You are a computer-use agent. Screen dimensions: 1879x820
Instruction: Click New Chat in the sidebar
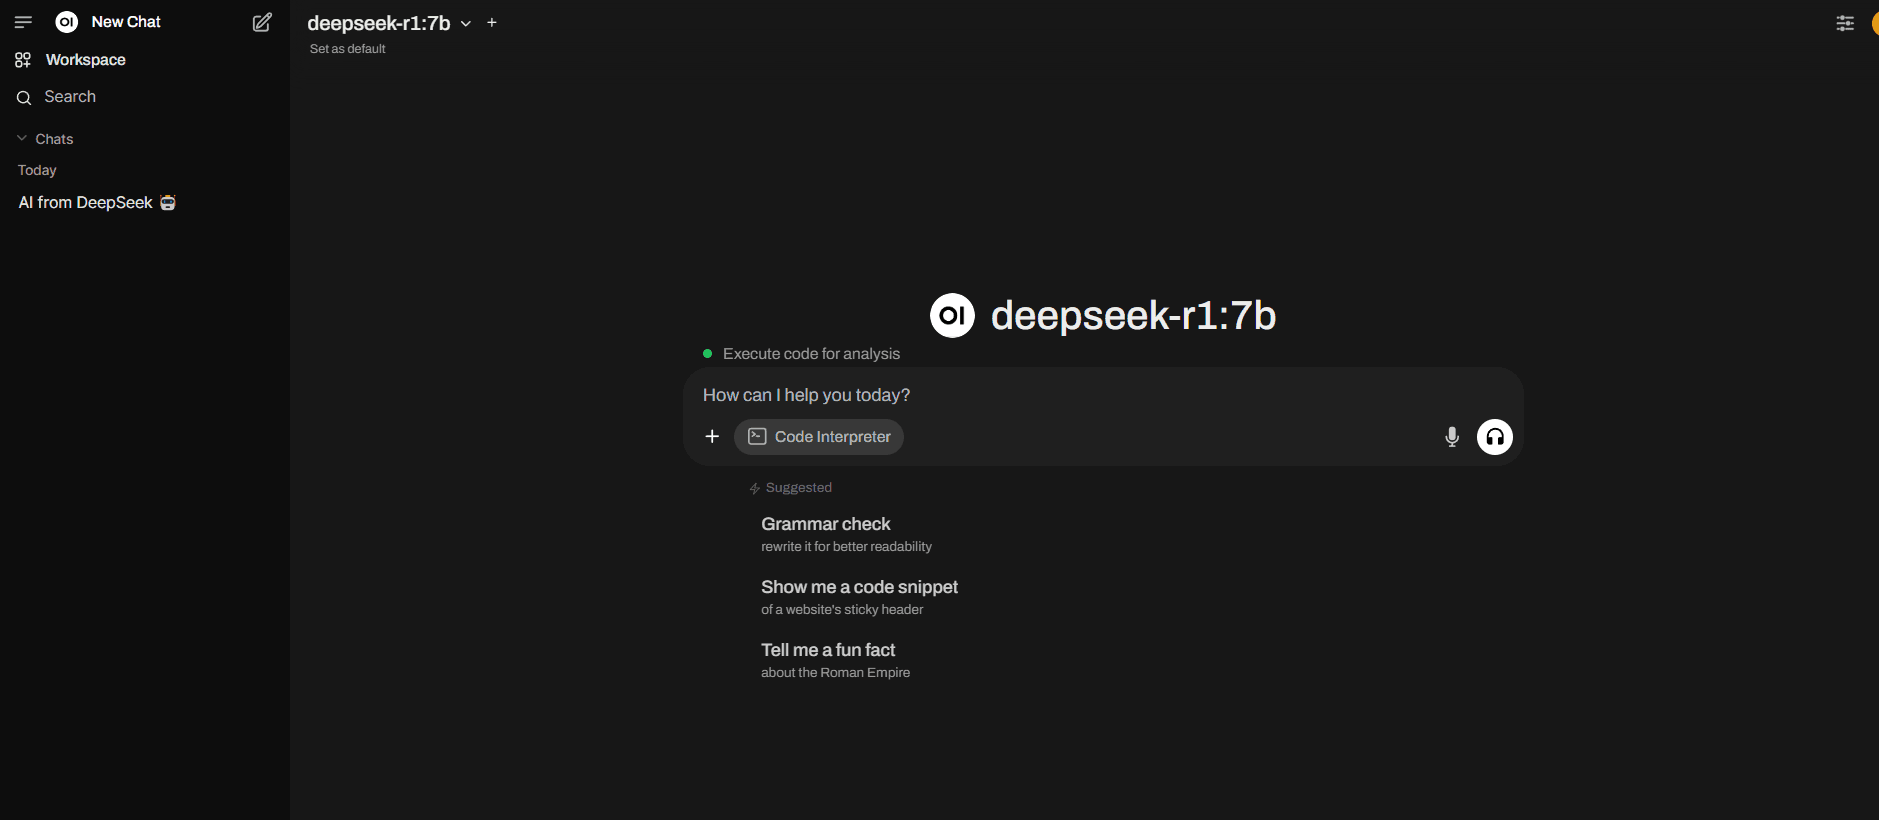126,22
